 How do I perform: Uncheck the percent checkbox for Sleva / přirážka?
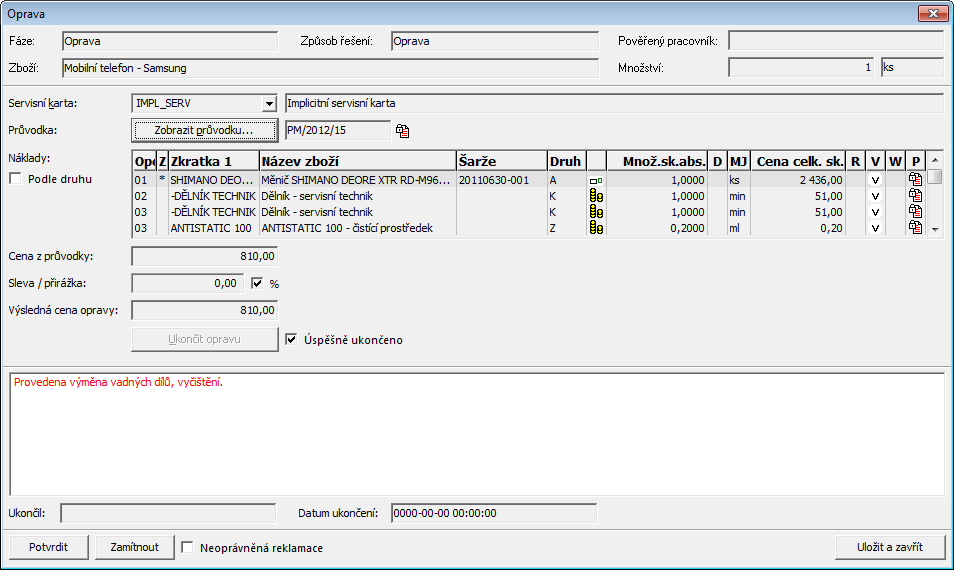pos(257,283)
